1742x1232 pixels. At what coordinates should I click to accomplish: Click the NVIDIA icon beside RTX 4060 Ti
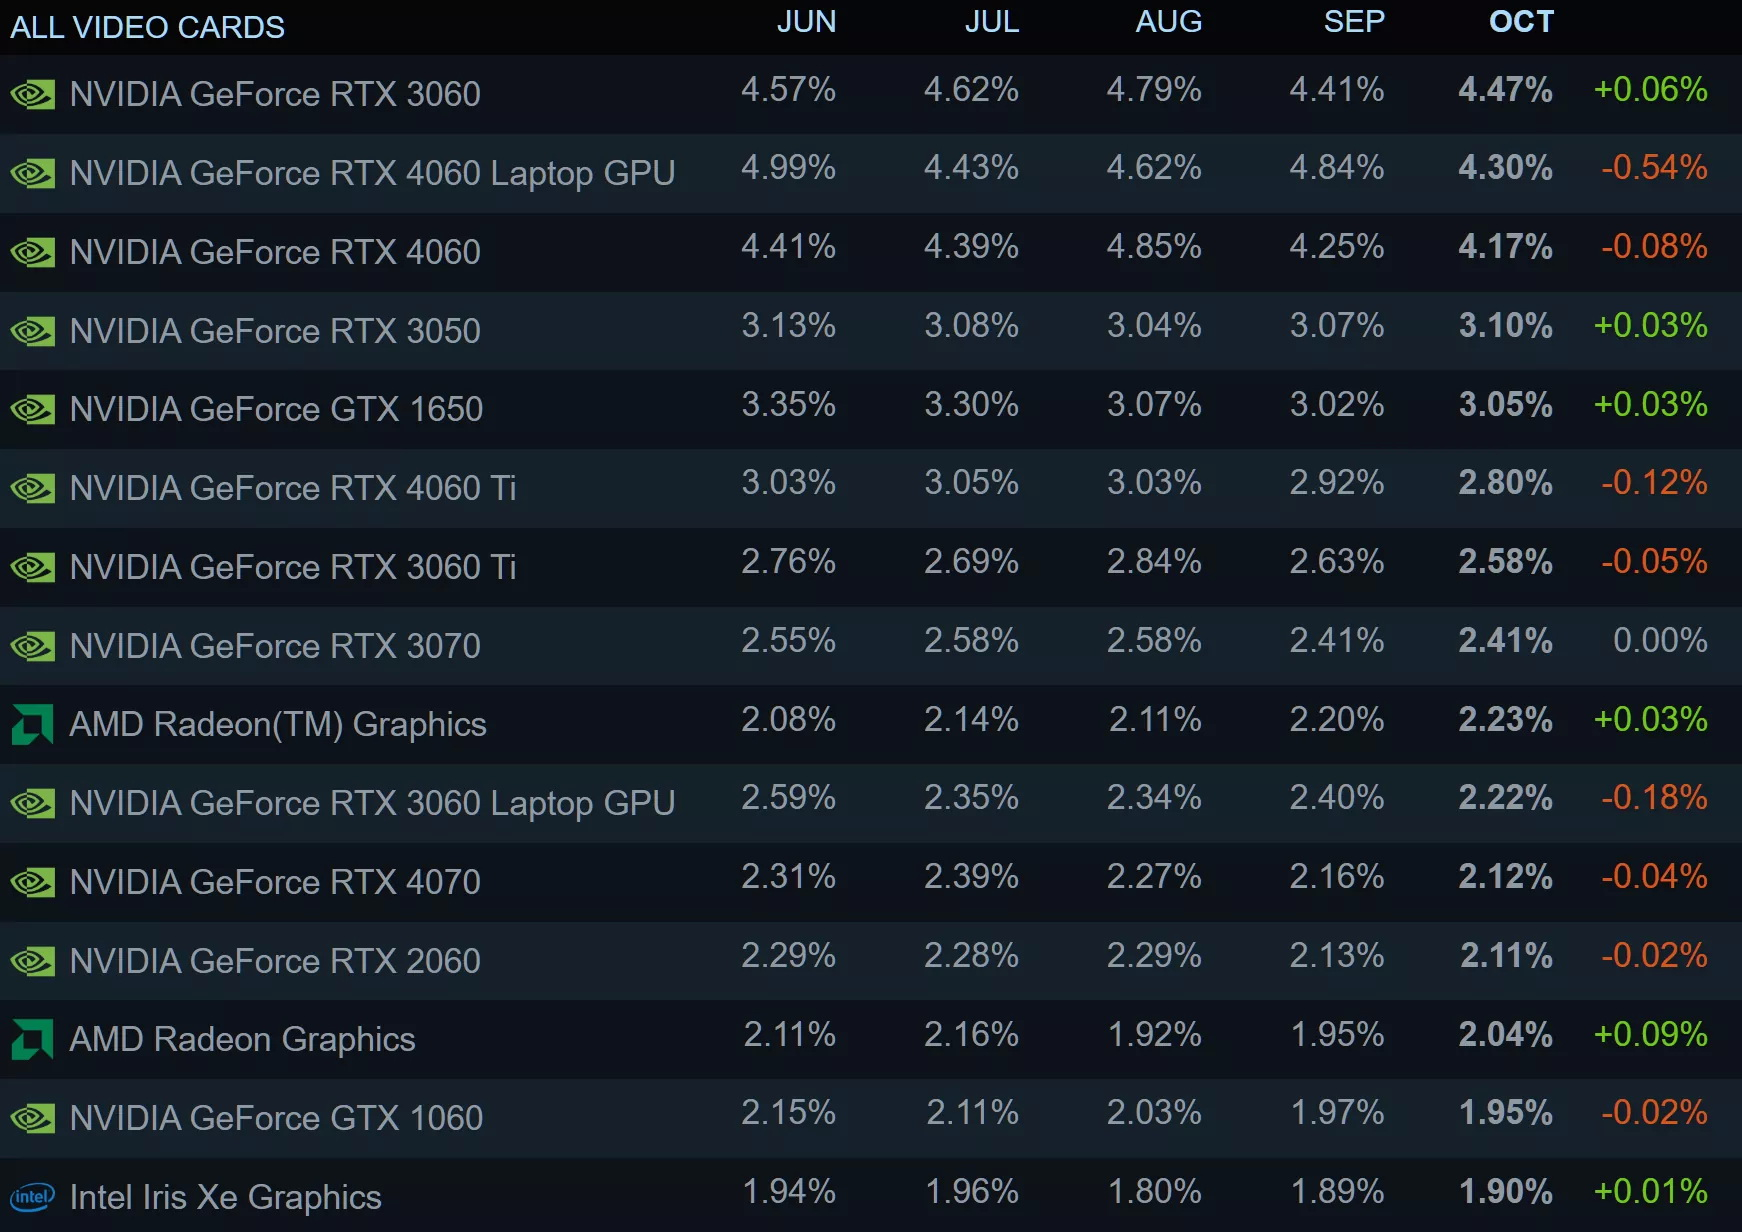coord(32,489)
